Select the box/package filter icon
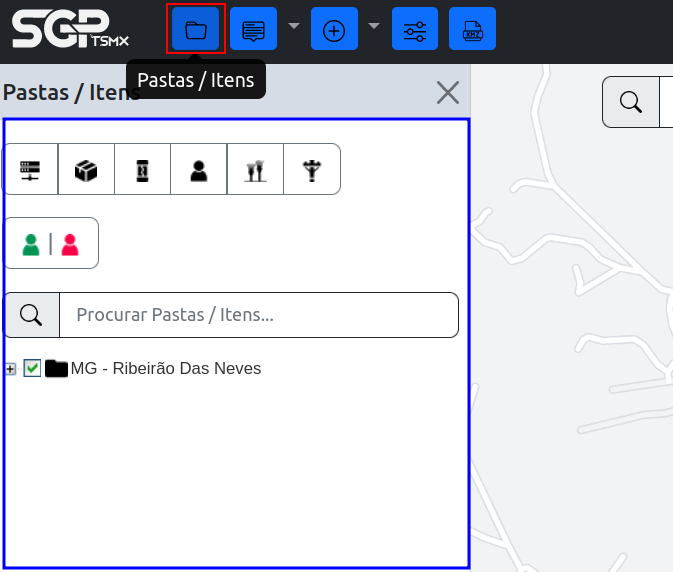Viewport: 673px width, 572px height. [87, 169]
